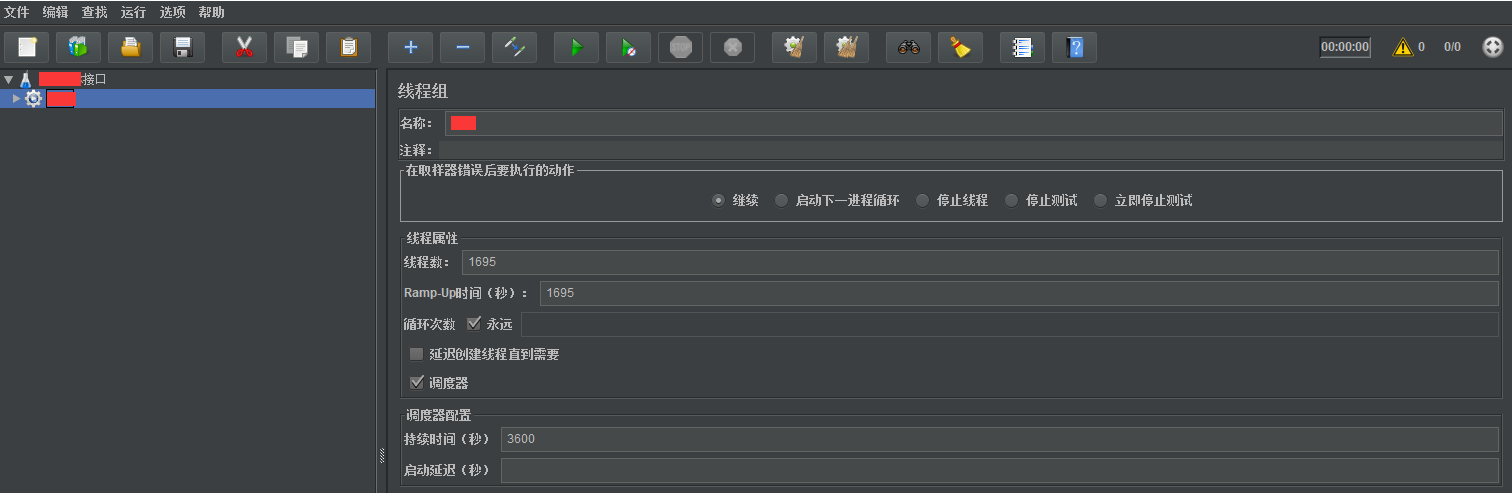
Task: Click the 线程数 field showing 1695
Action: point(980,262)
